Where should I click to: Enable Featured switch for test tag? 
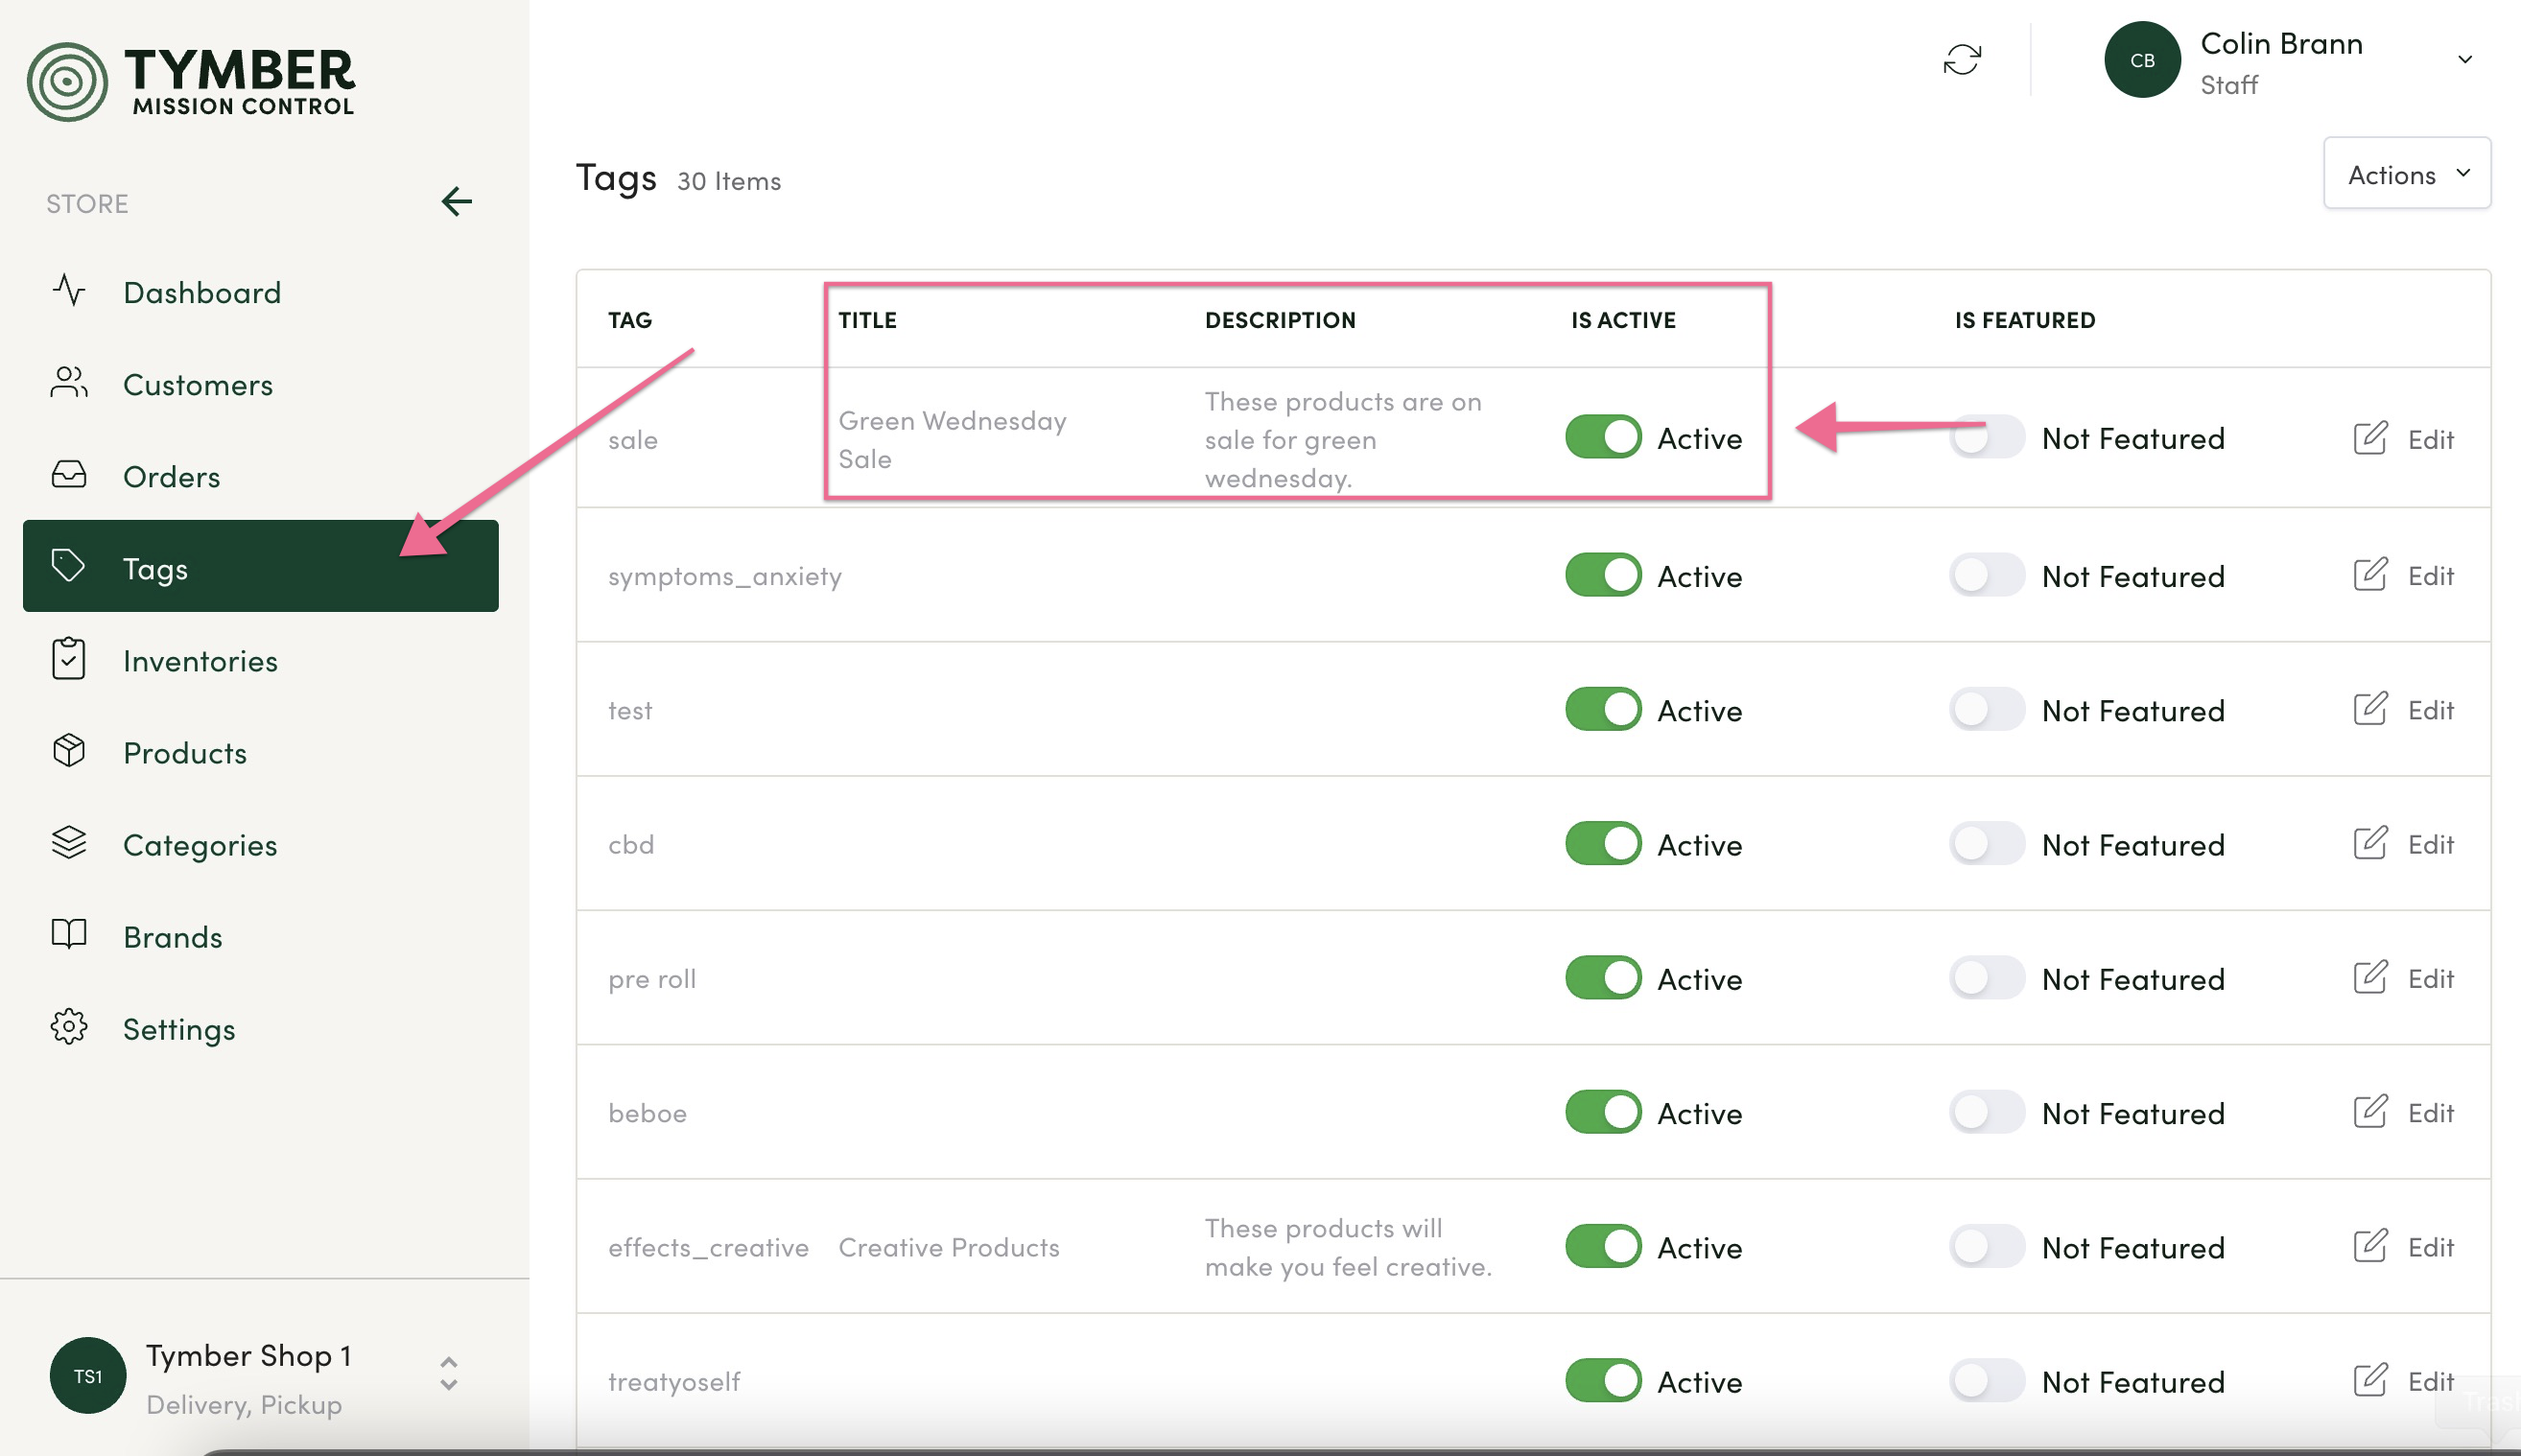[1987, 709]
